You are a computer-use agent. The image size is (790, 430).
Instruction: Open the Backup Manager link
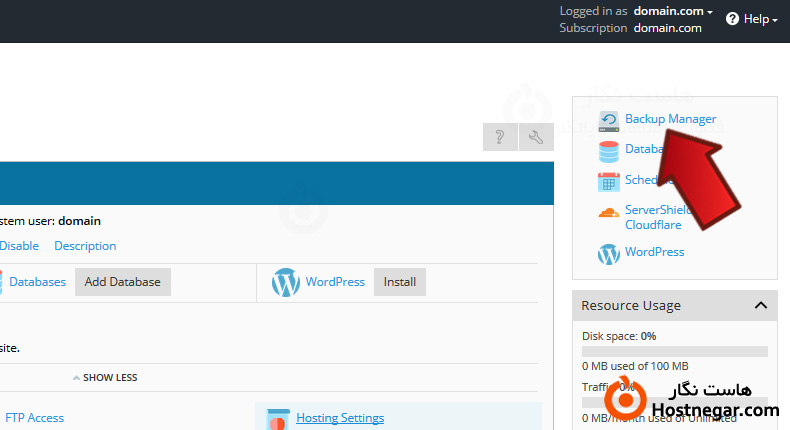coord(670,119)
